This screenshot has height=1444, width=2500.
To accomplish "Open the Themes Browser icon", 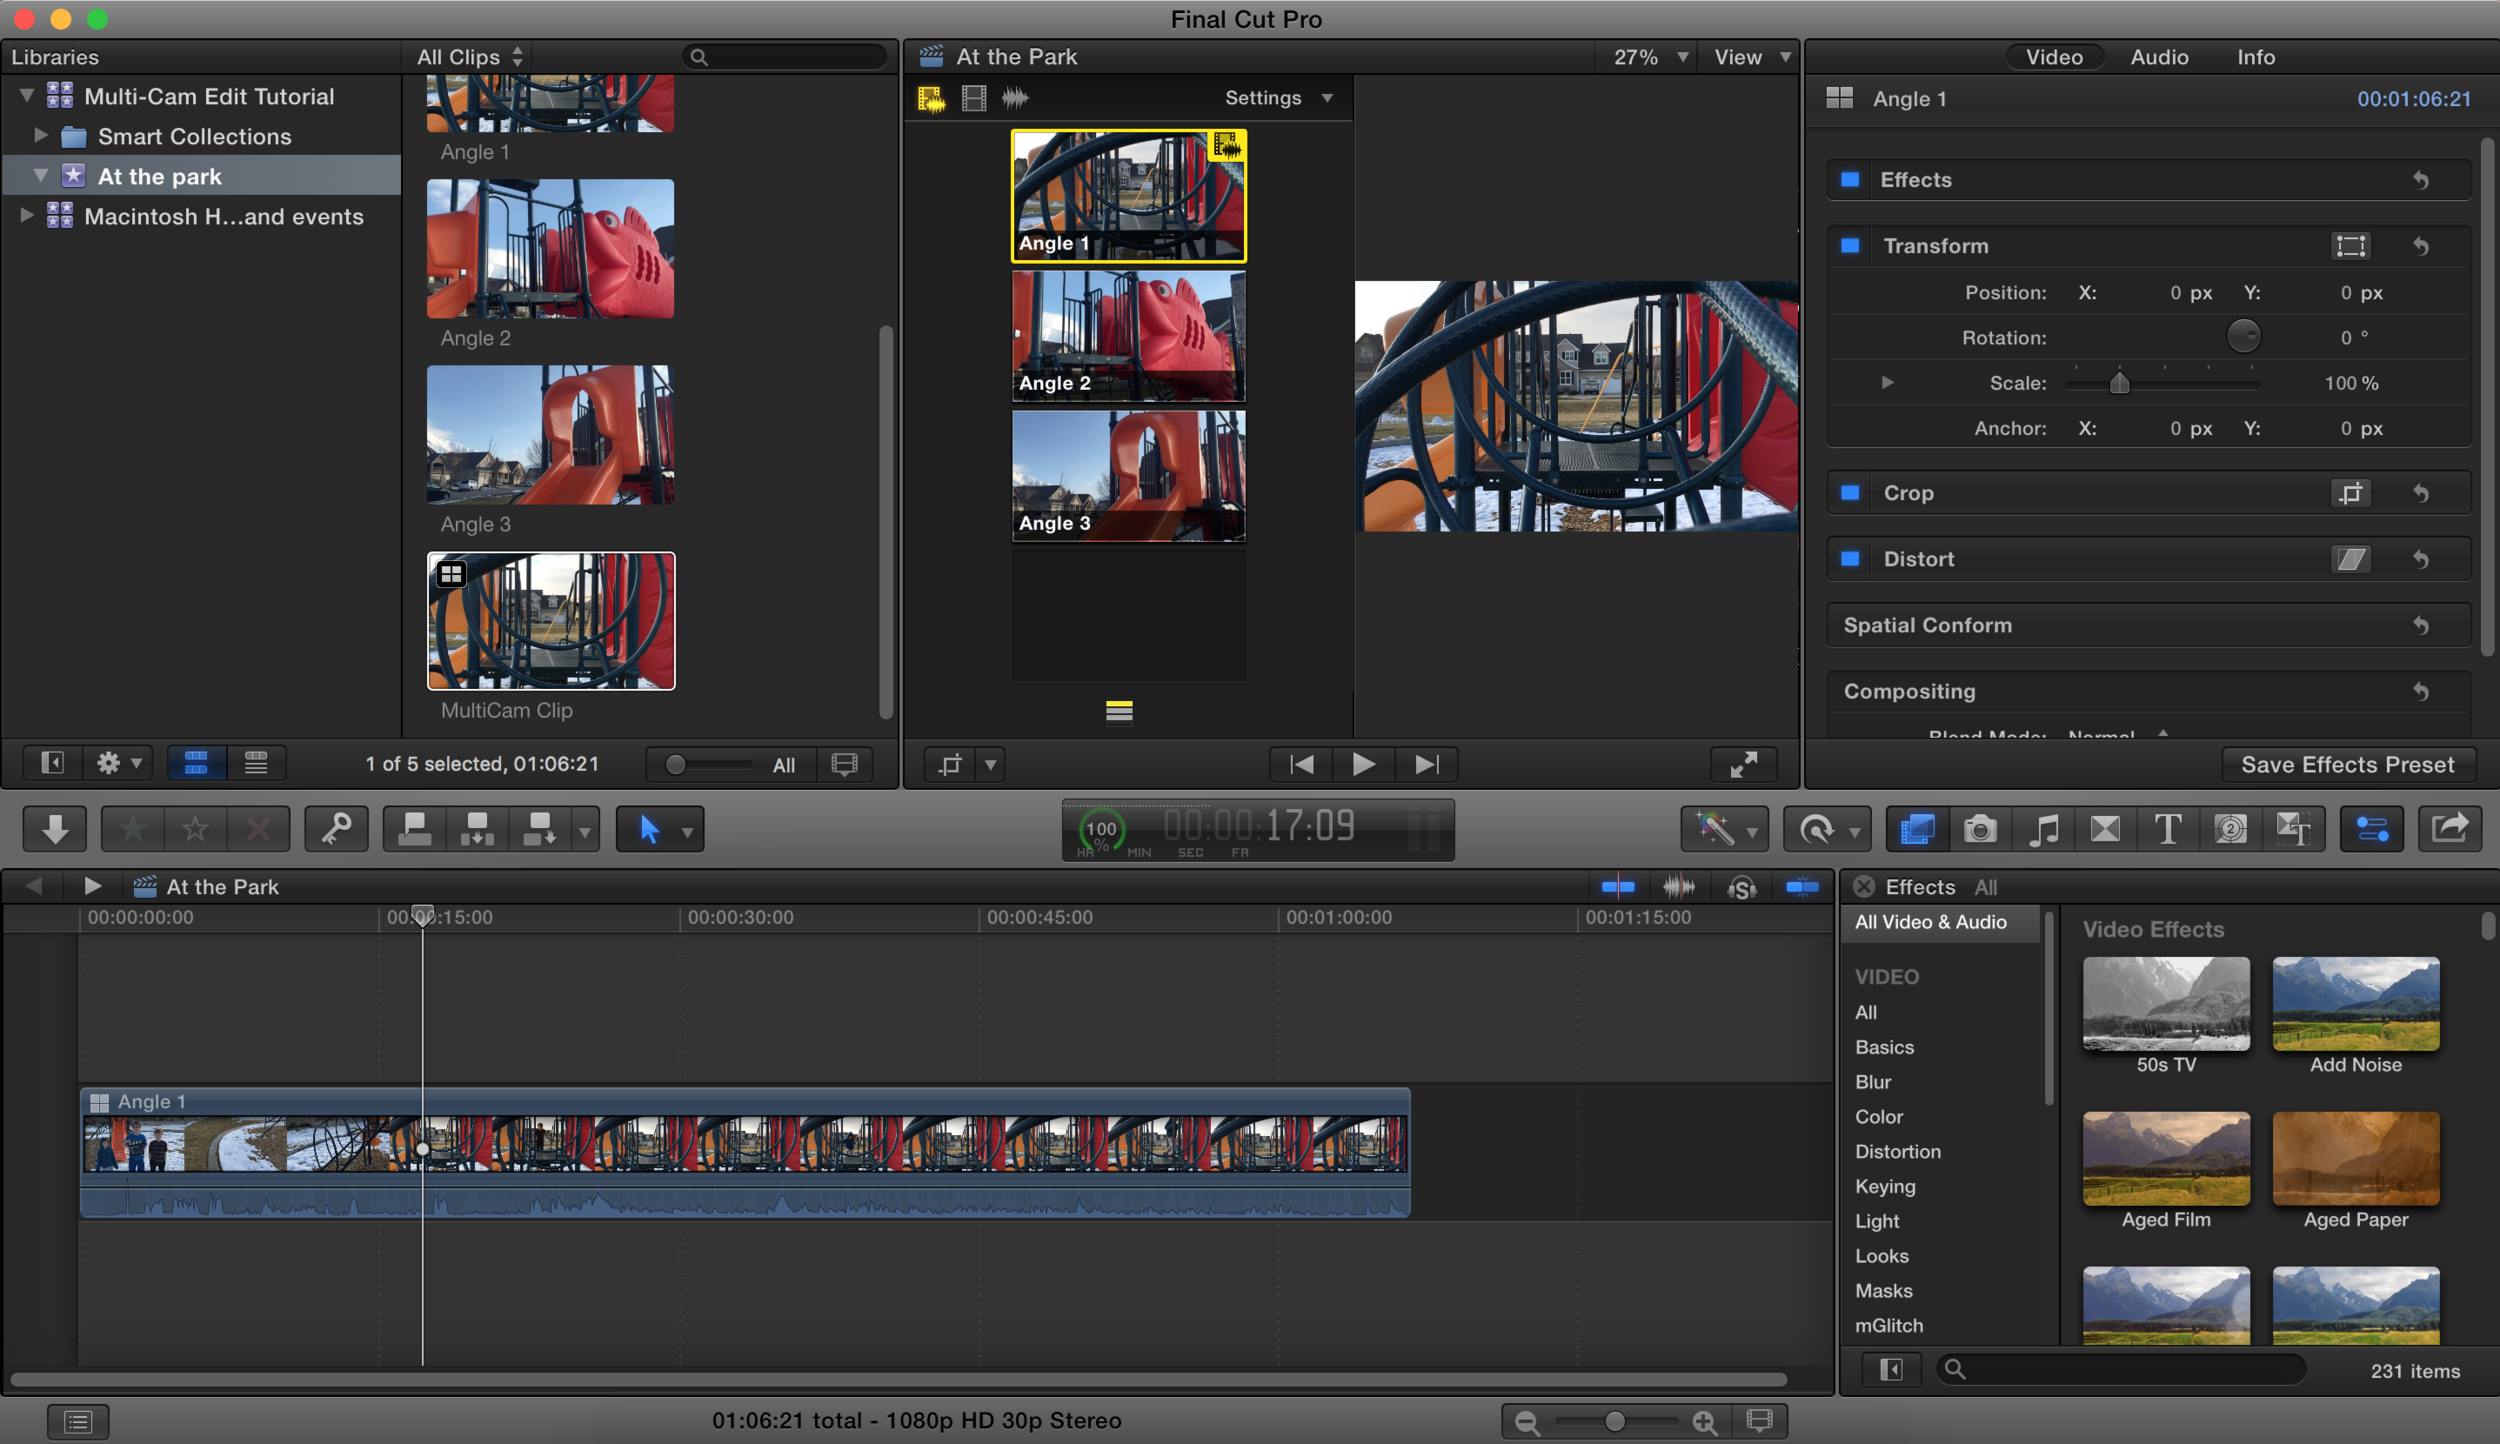I will (x=2293, y=829).
